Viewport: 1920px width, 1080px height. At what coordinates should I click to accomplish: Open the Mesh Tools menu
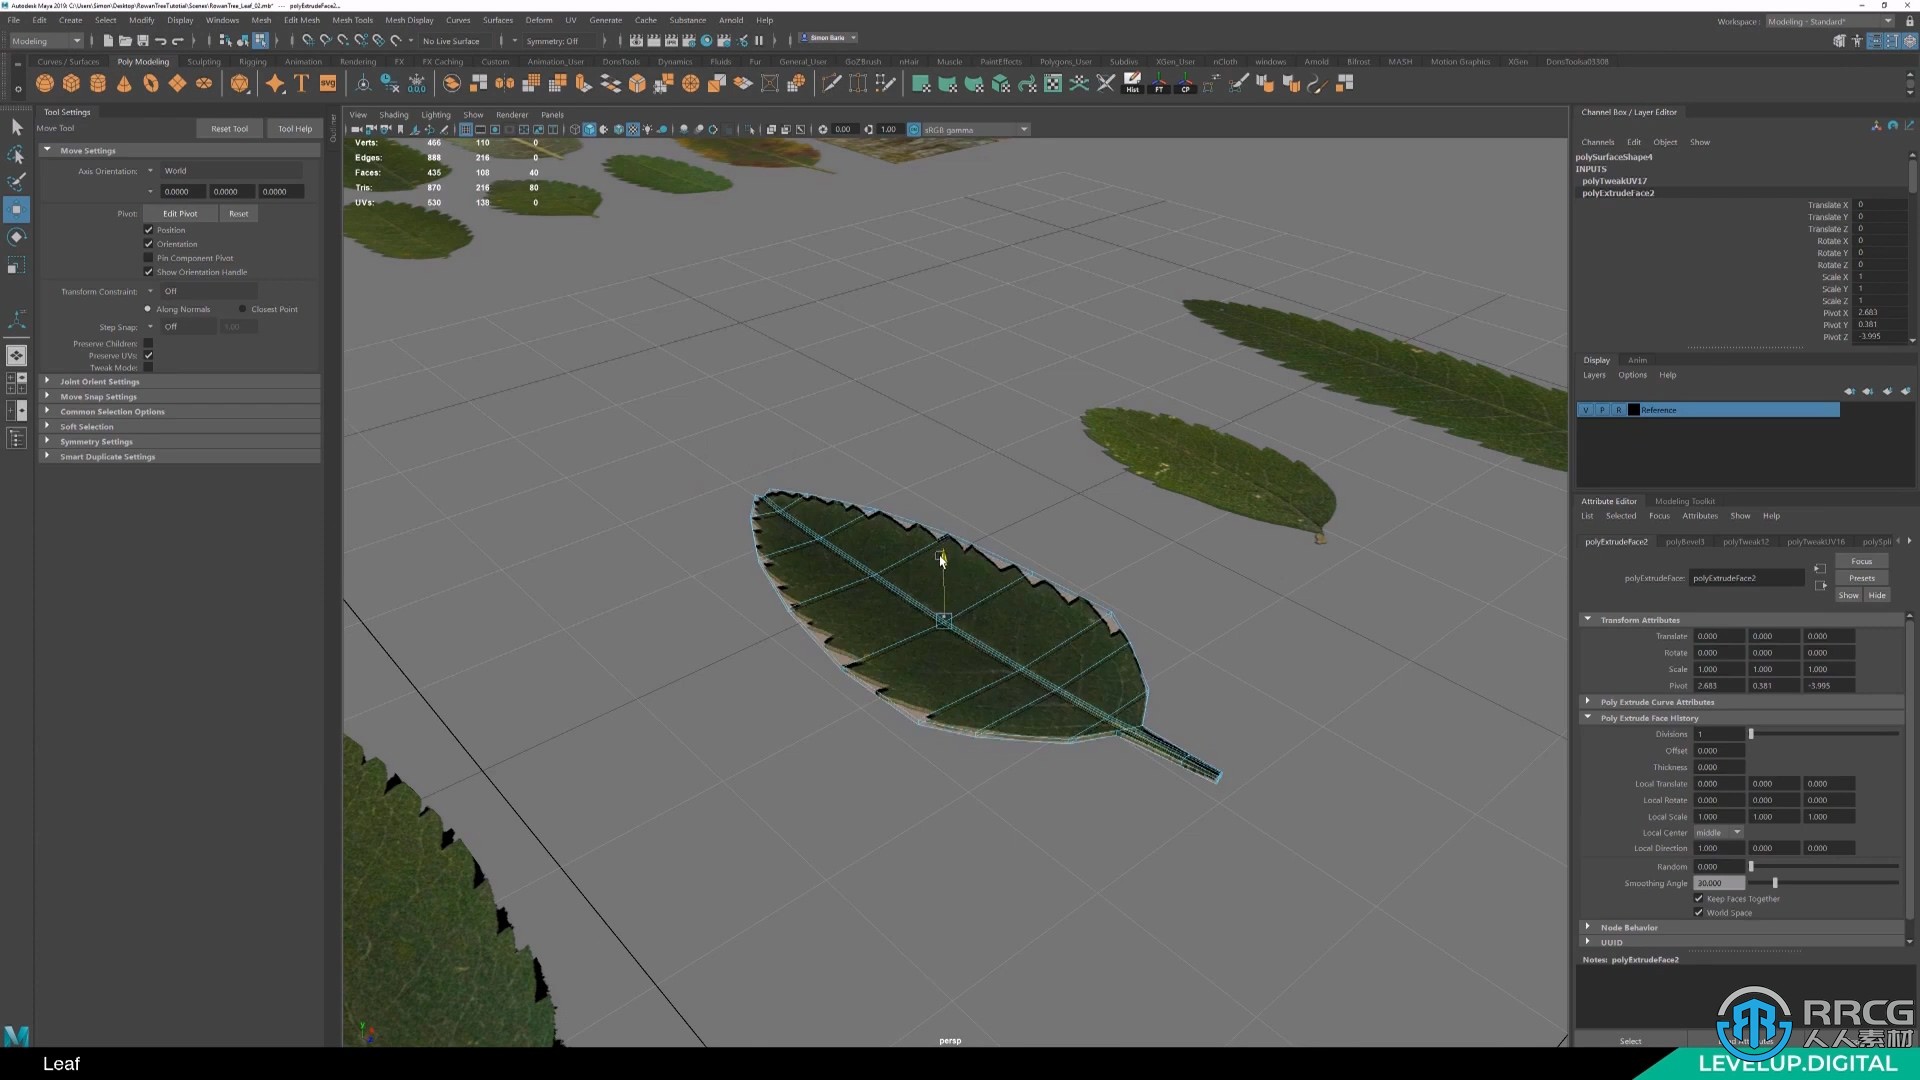352,20
